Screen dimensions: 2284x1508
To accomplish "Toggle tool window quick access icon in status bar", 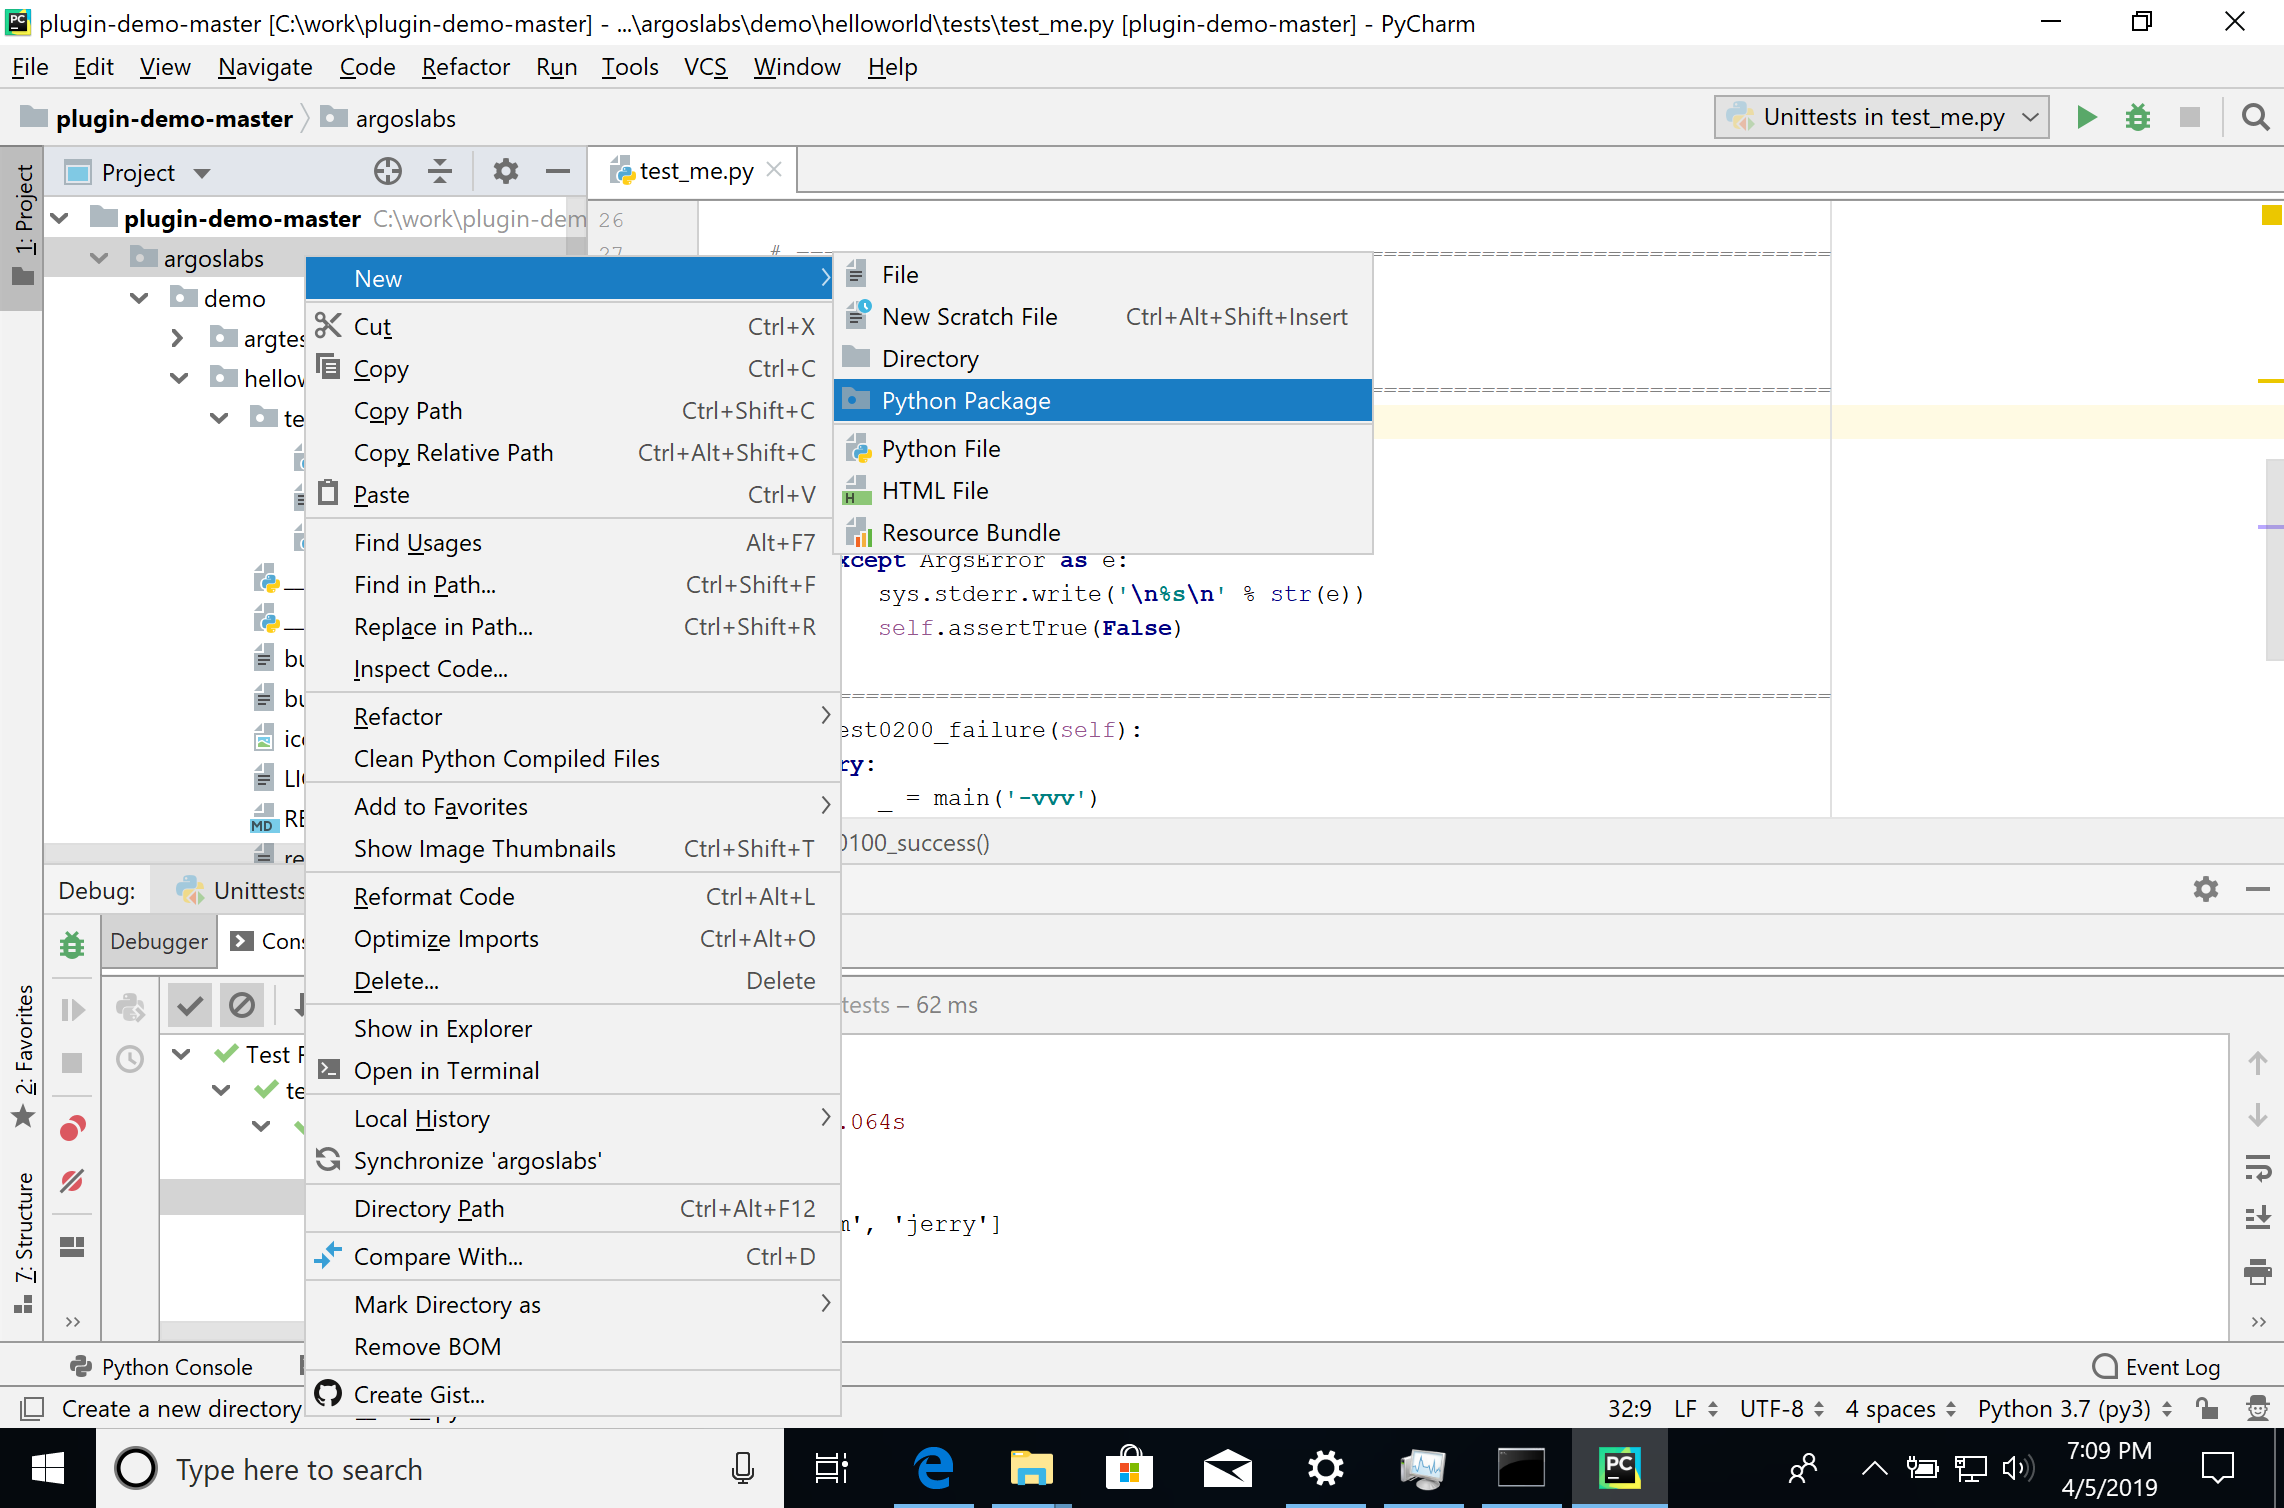I will [32, 1408].
